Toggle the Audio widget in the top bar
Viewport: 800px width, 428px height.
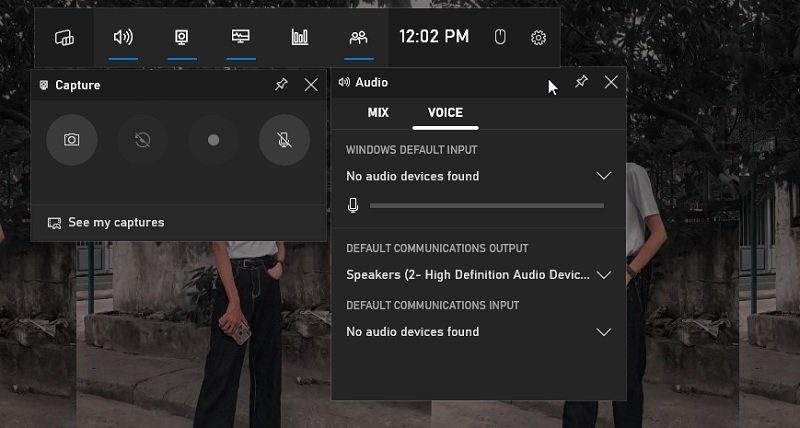(123, 38)
